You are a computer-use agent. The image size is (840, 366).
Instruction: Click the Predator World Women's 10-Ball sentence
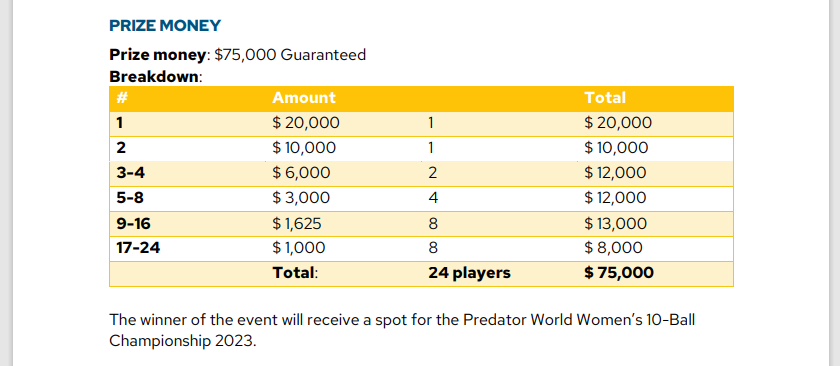click(x=402, y=331)
